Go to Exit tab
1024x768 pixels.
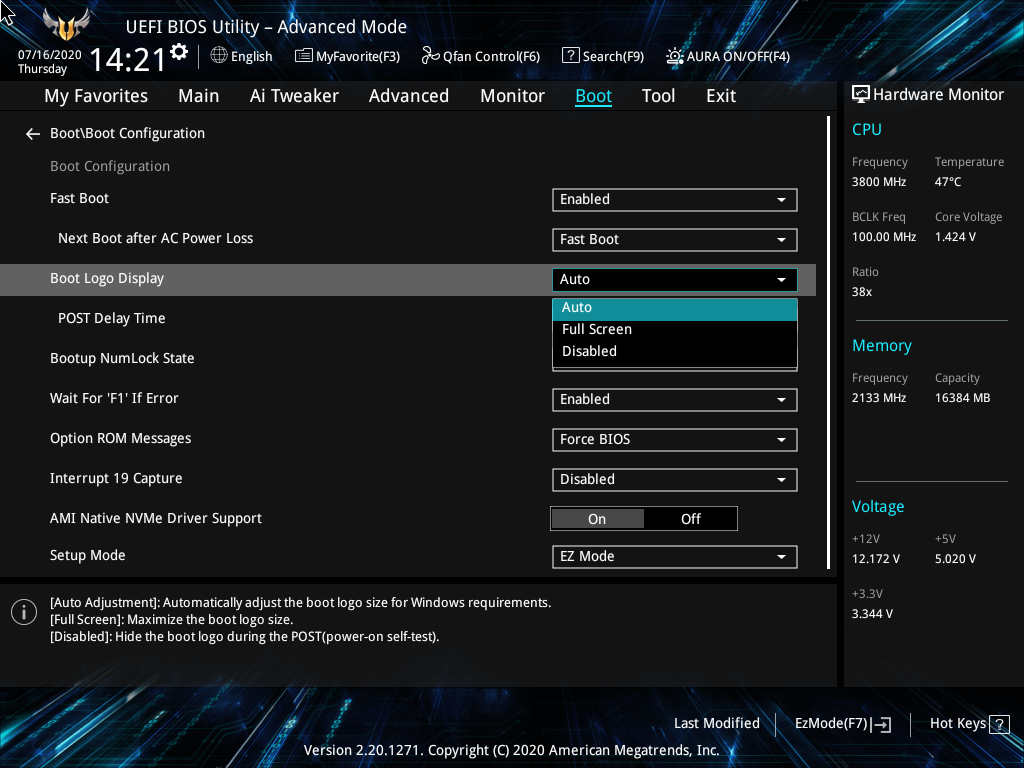point(721,96)
